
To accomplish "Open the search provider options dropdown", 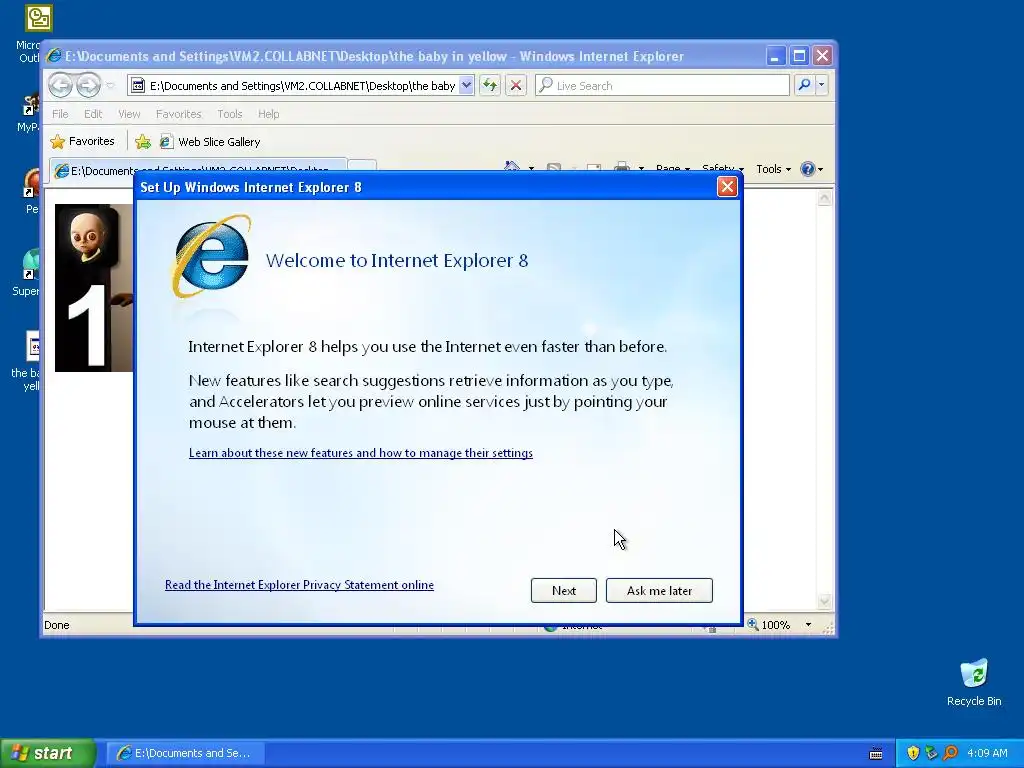I will [x=822, y=85].
